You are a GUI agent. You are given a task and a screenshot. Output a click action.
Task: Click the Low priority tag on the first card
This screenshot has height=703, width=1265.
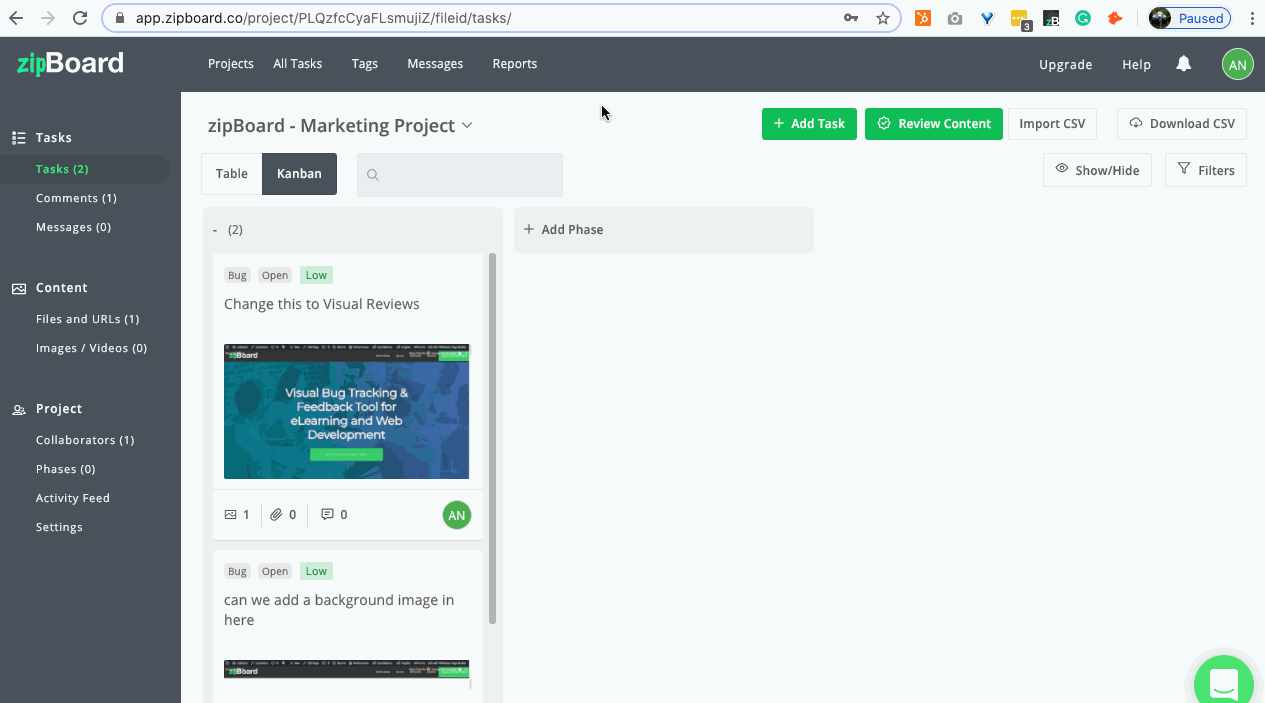(316, 275)
